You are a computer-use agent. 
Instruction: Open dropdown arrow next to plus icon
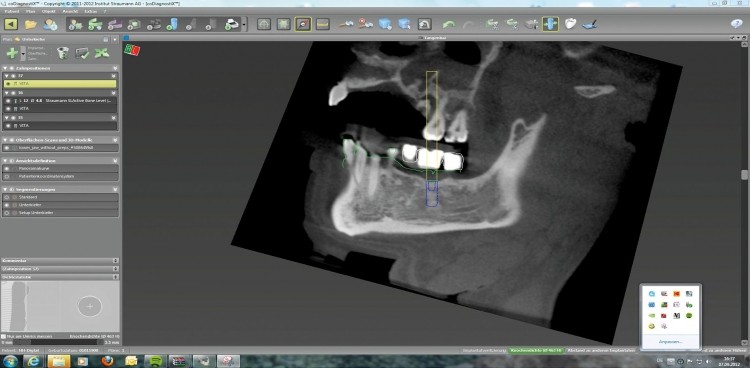pyautogui.click(x=23, y=53)
